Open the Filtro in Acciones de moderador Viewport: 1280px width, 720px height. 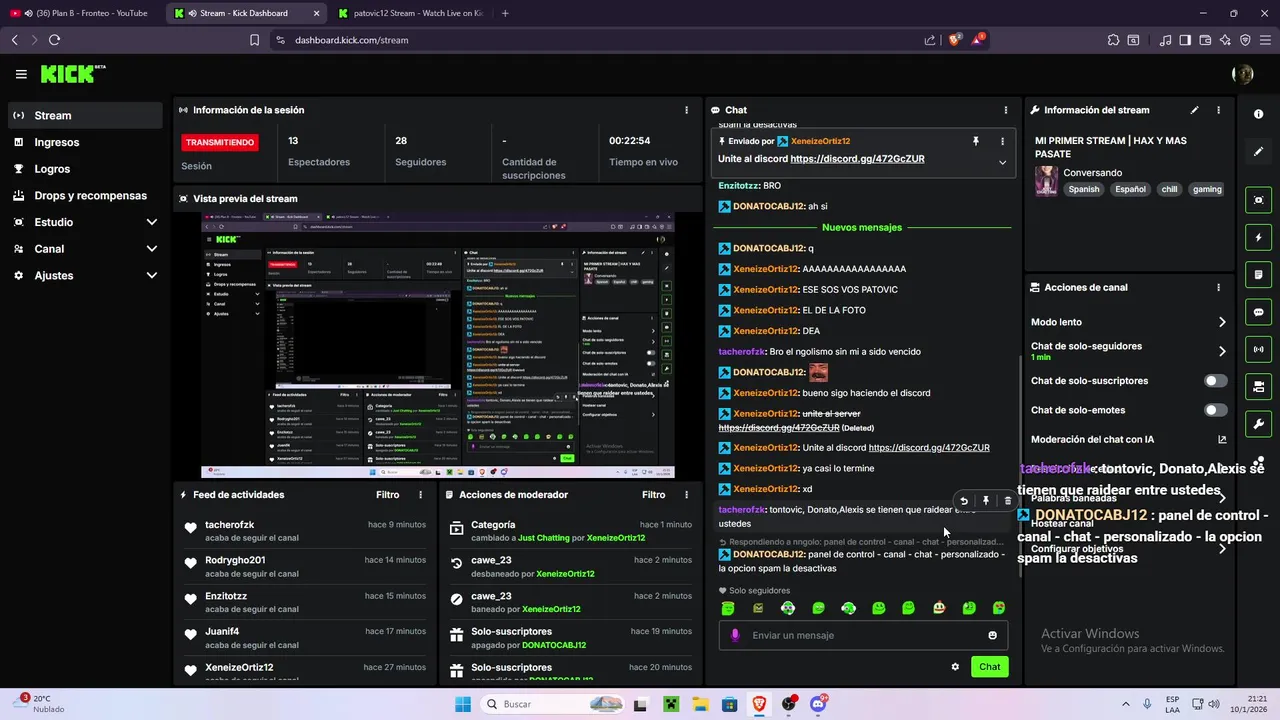coord(653,495)
